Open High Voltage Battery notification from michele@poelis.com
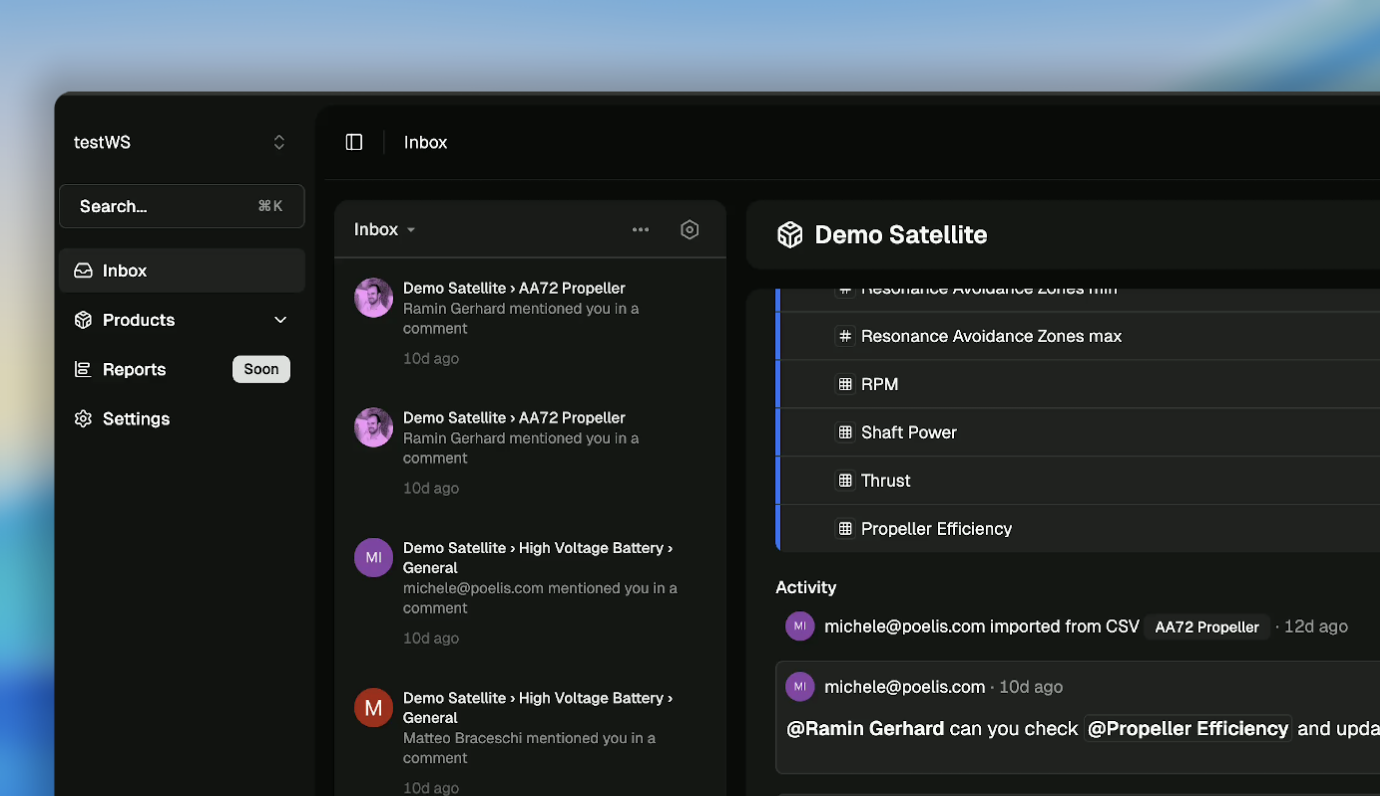 530,593
